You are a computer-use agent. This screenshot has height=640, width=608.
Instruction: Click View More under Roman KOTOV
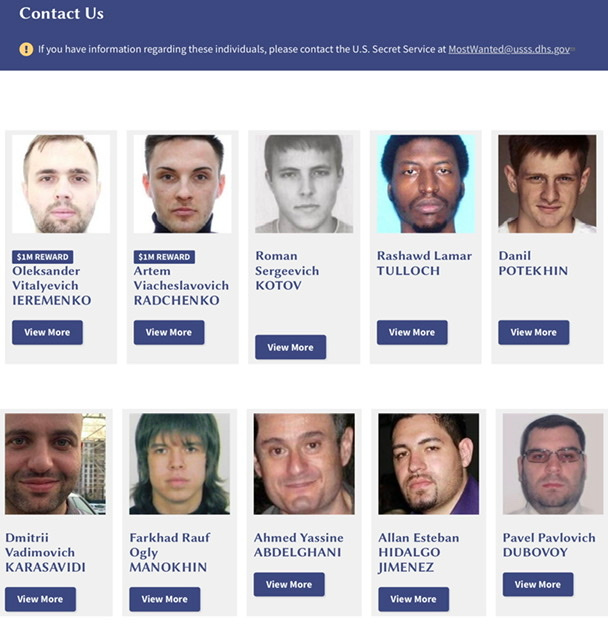point(291,347)
